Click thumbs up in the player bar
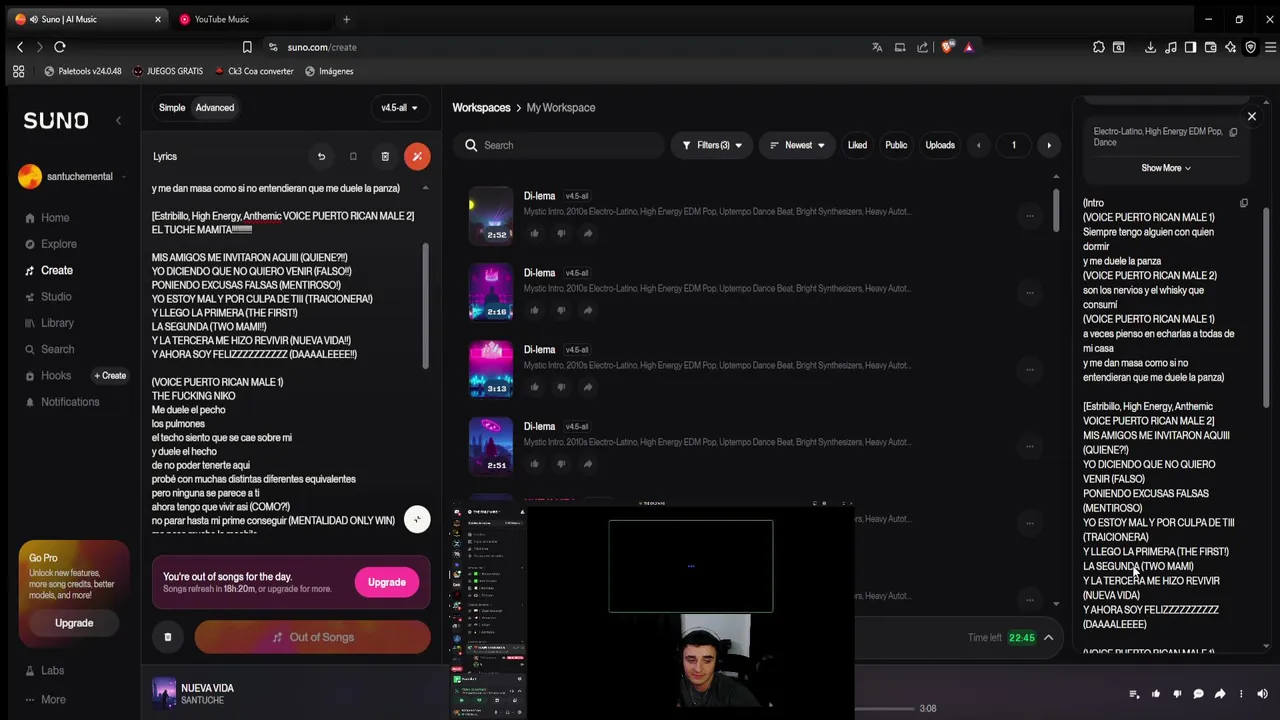This screenshot has width=1280, height=720. click(1156, 694)
